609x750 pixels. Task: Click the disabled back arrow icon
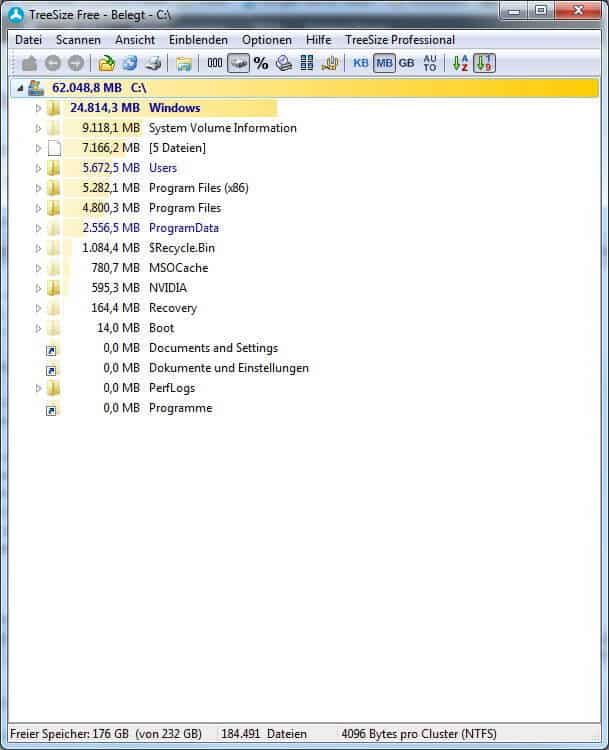pyautogui.click(x=53, y=63)
